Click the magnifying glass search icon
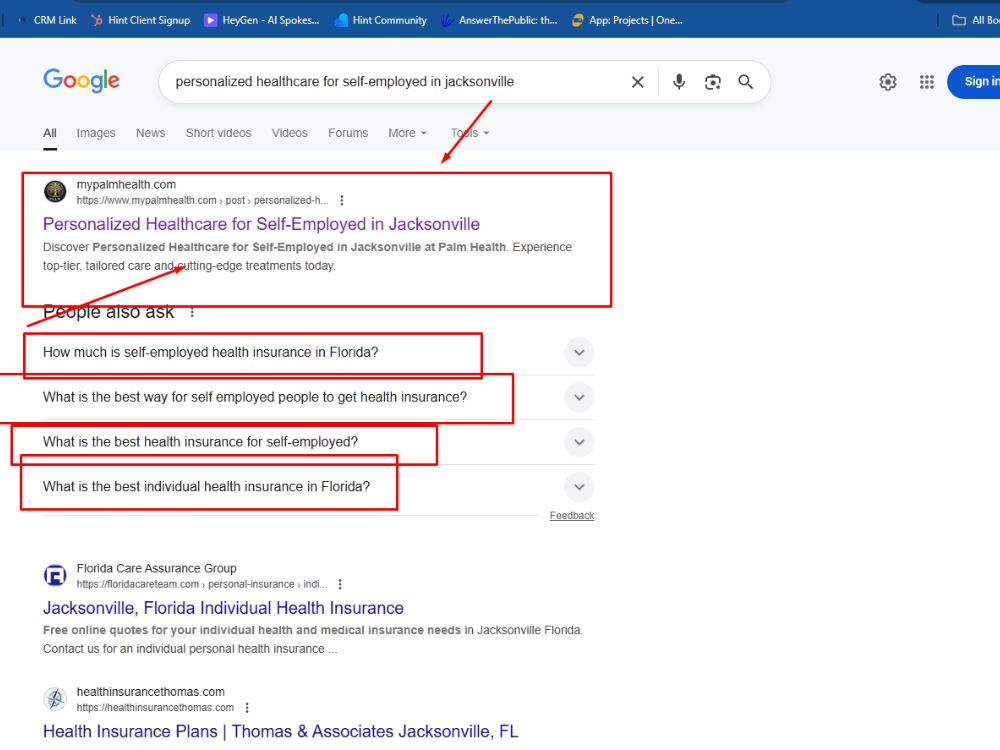 pos(746,82)
